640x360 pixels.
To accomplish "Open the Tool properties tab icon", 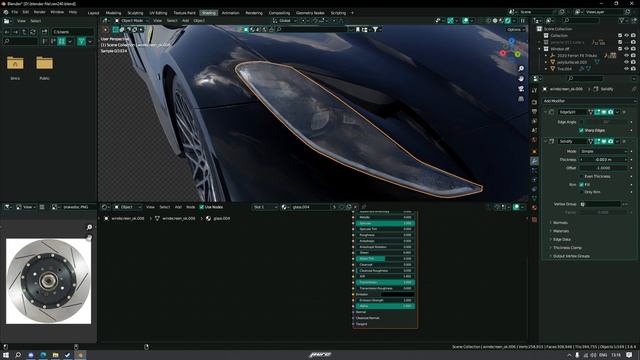I will [534, 91].
